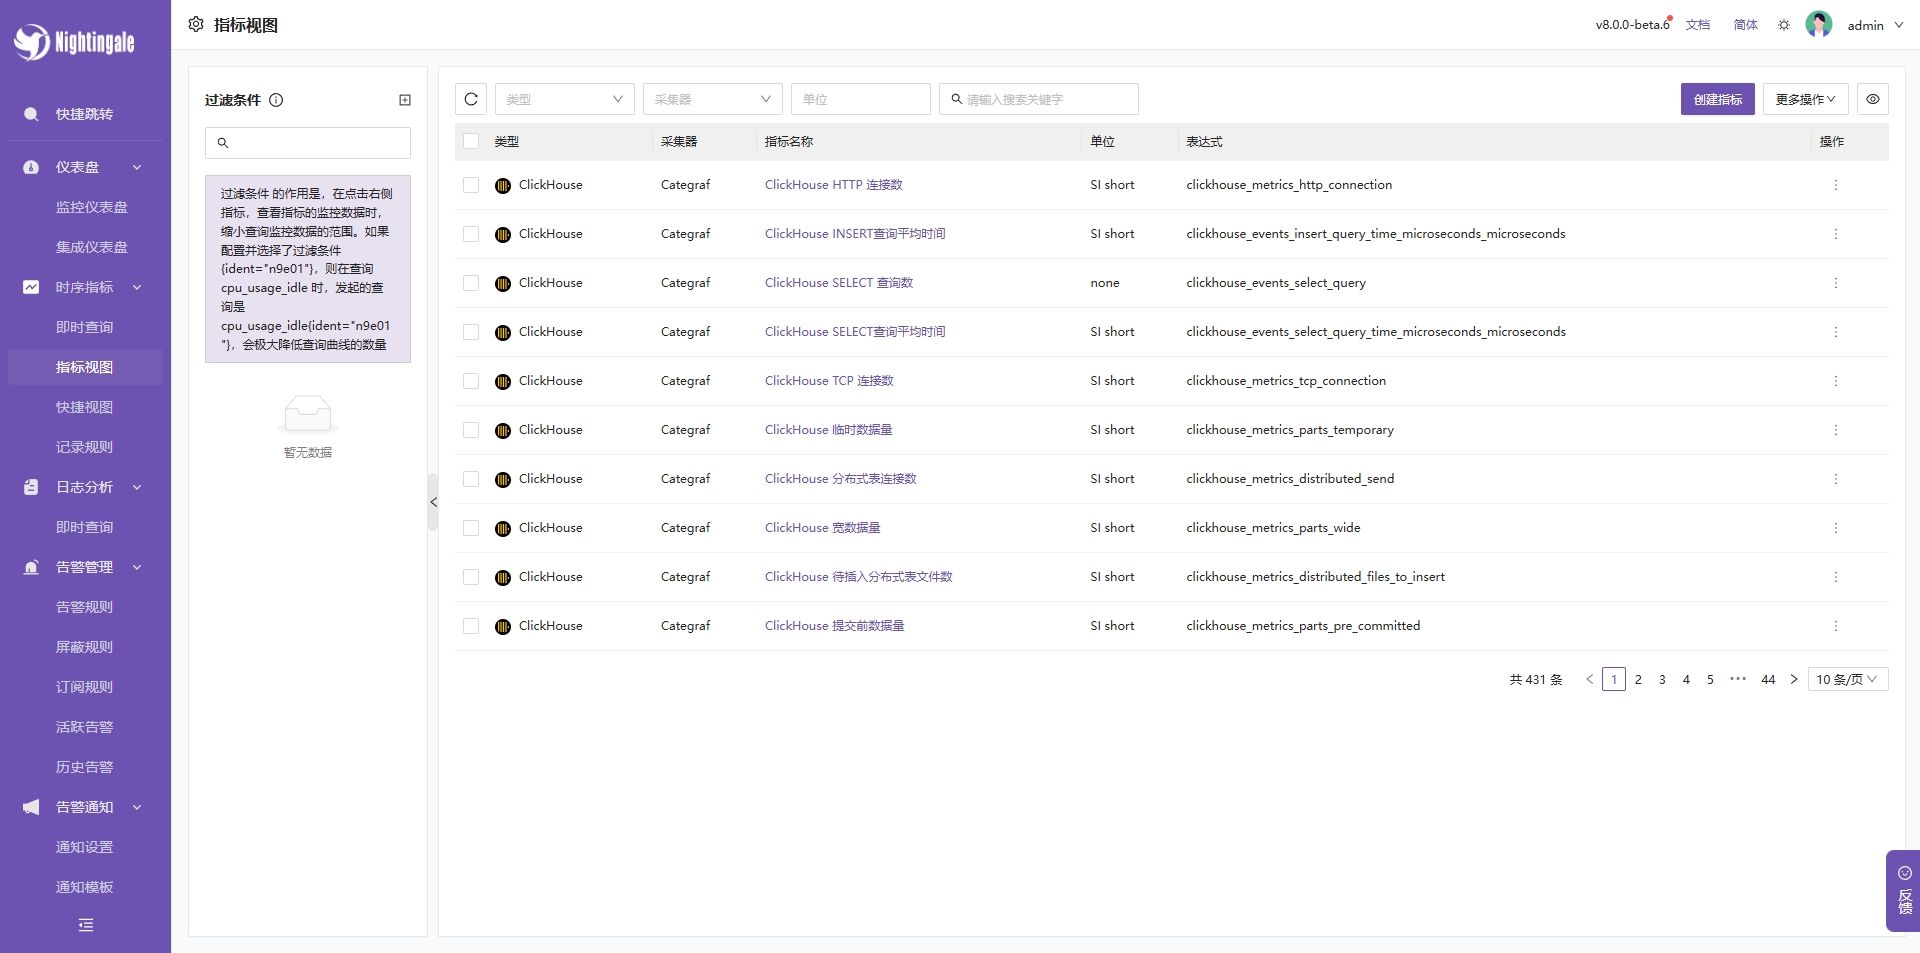
Task: Collapse the 告警管理 sidebar group chevron
Action: (137, 567)
